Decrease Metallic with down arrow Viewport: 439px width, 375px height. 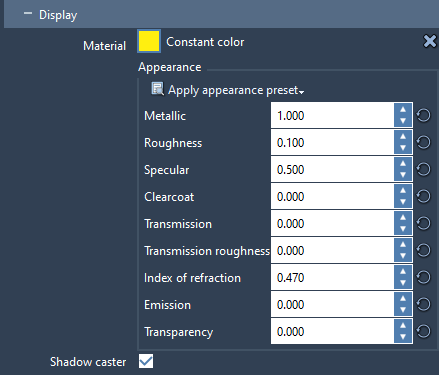click(x=403, y=121)
